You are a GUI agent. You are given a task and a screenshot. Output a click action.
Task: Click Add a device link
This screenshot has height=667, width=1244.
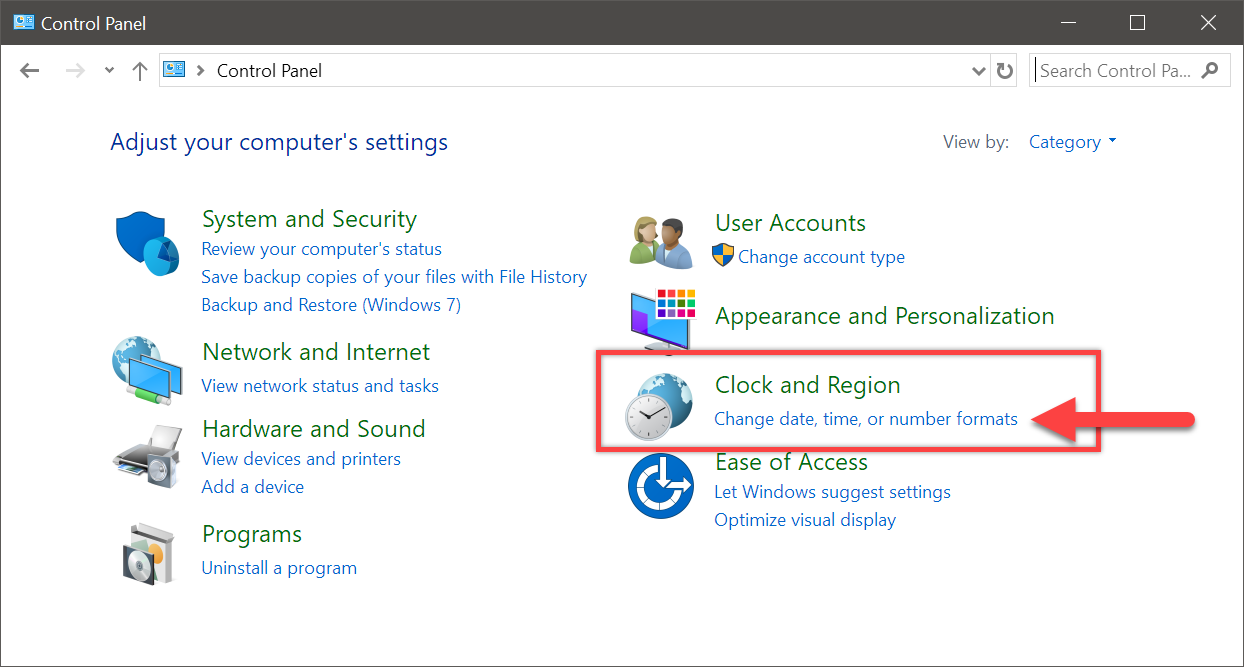point(253,487)
